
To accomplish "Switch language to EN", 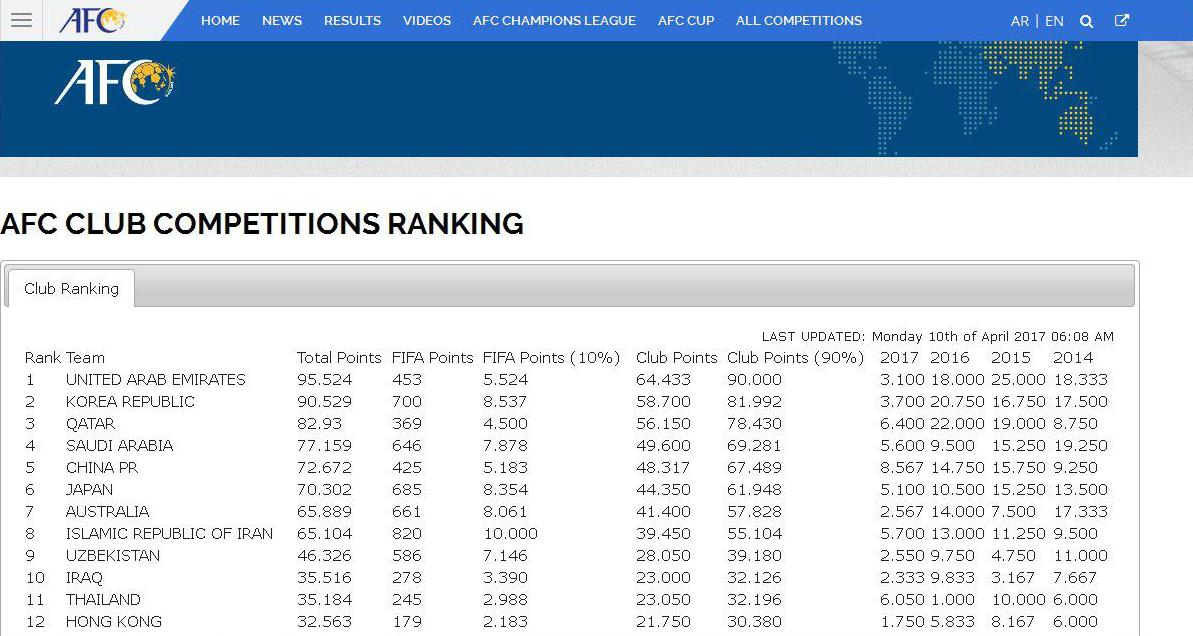I will tap(1055, 21).
